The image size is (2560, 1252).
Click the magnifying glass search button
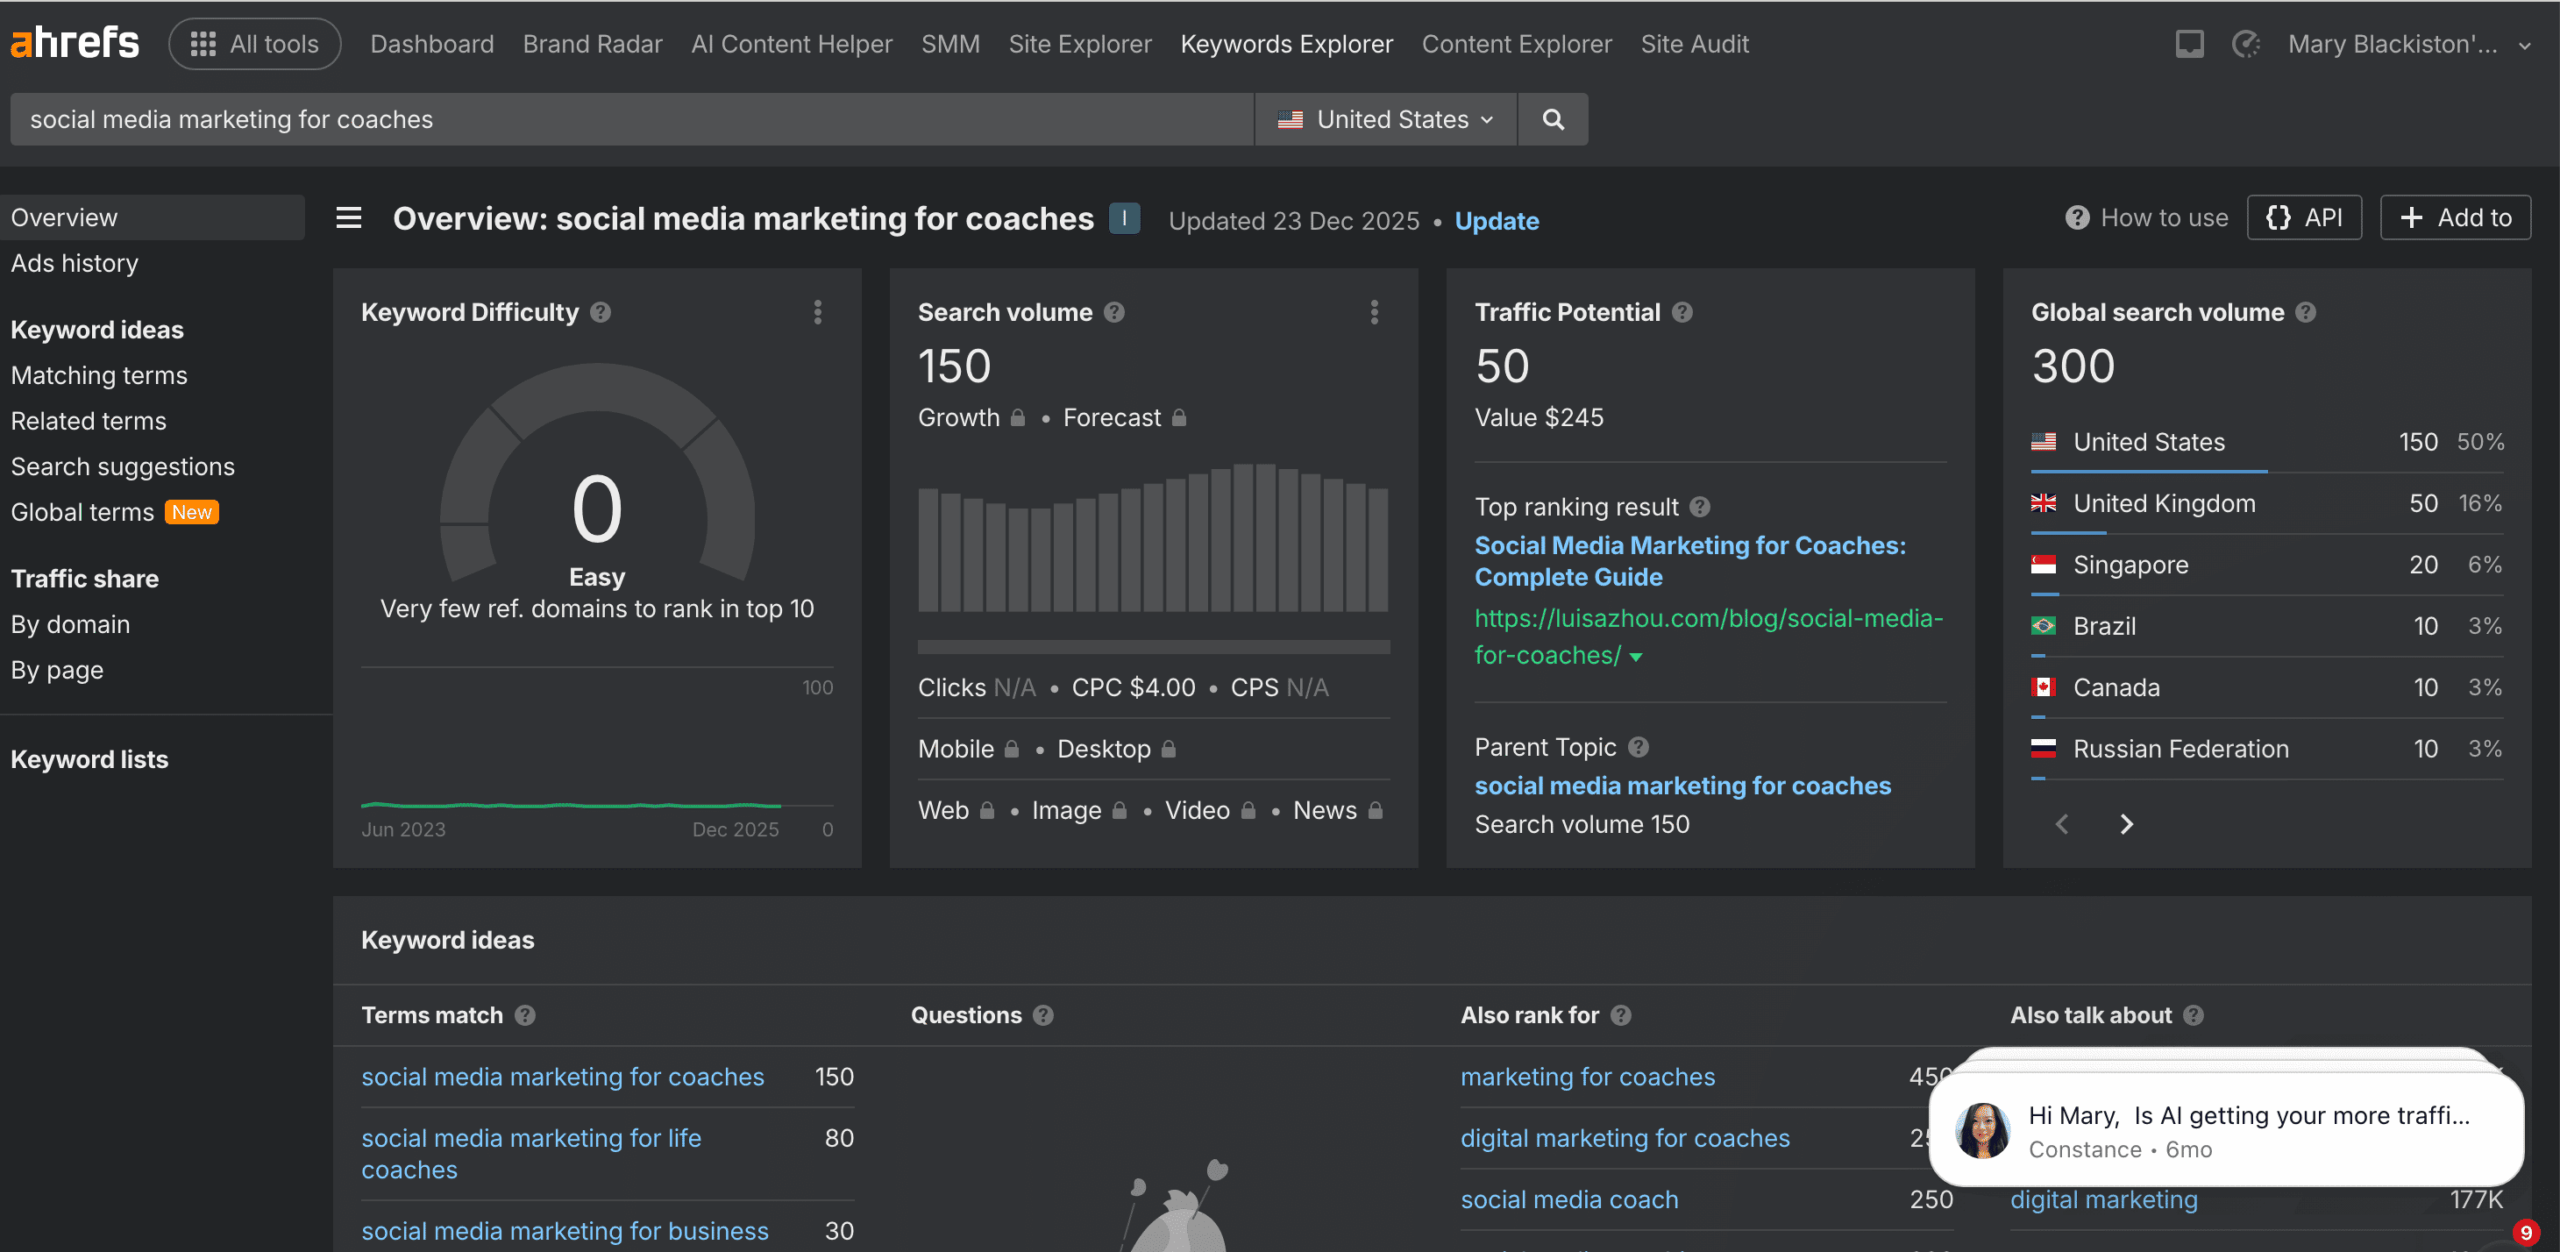pos(1552,119)
